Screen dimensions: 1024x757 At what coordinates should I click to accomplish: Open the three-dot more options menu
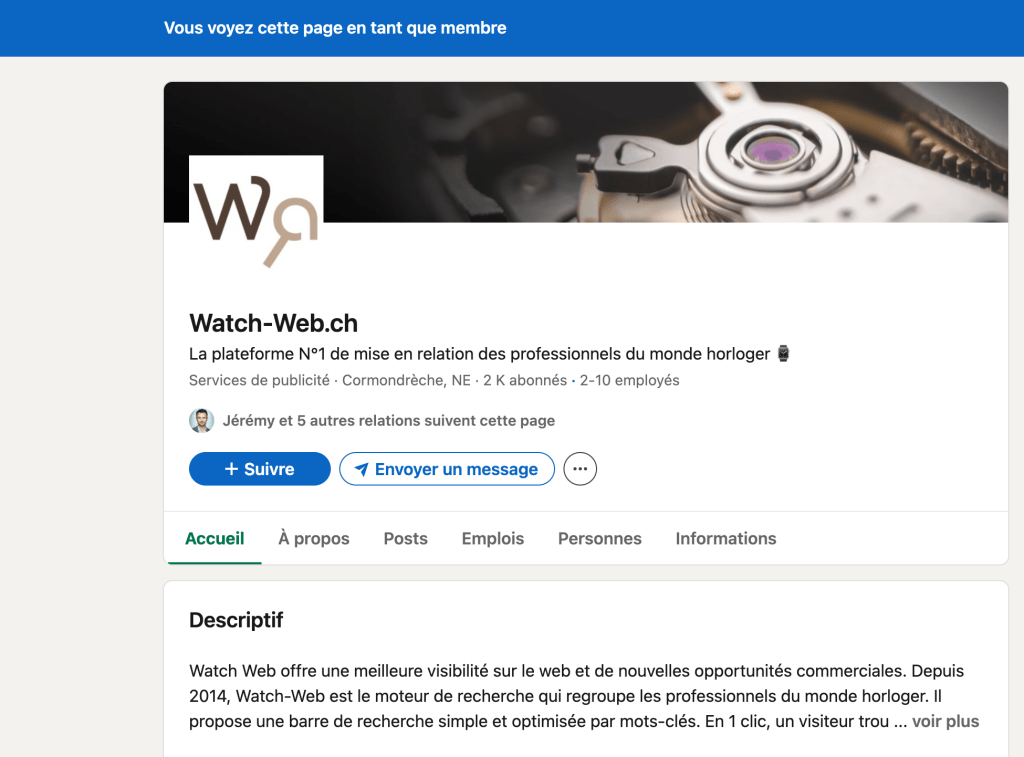pos(580,469)
